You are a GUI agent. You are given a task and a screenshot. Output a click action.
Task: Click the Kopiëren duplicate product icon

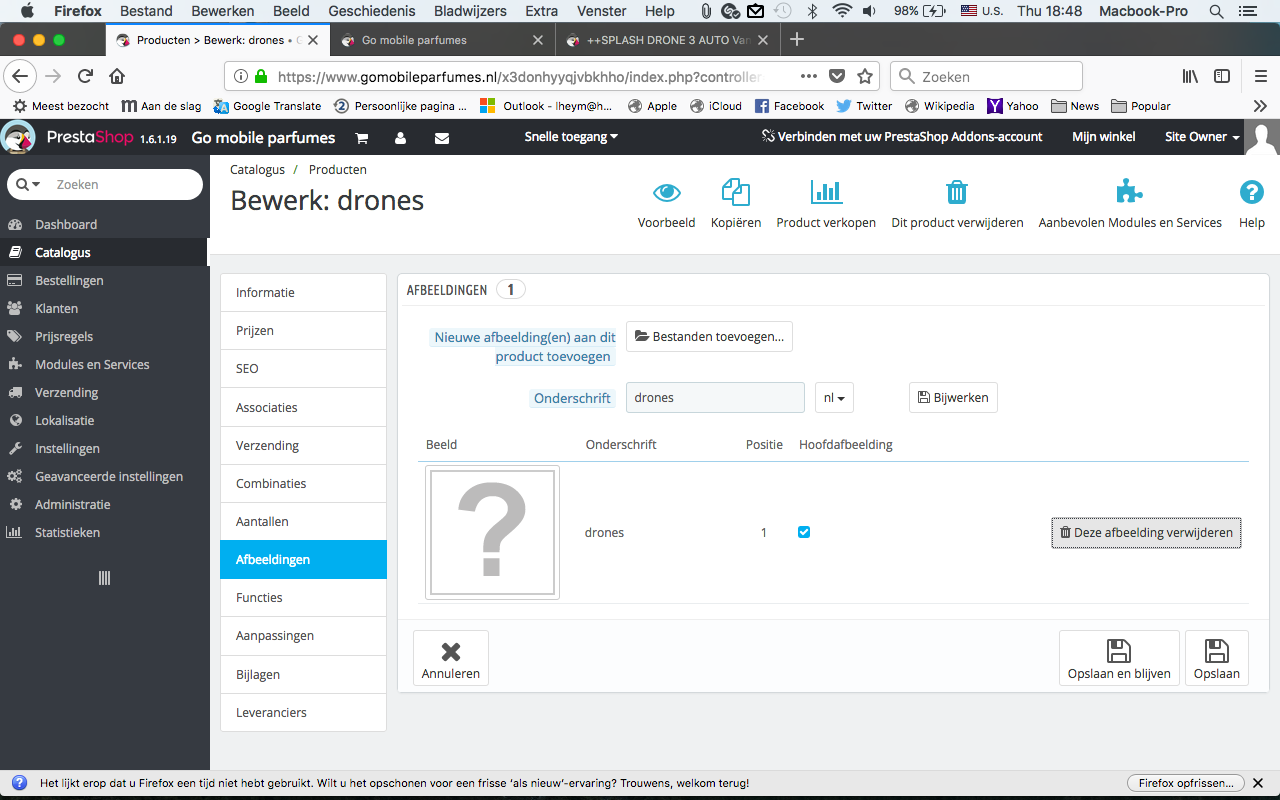point(736,191)
